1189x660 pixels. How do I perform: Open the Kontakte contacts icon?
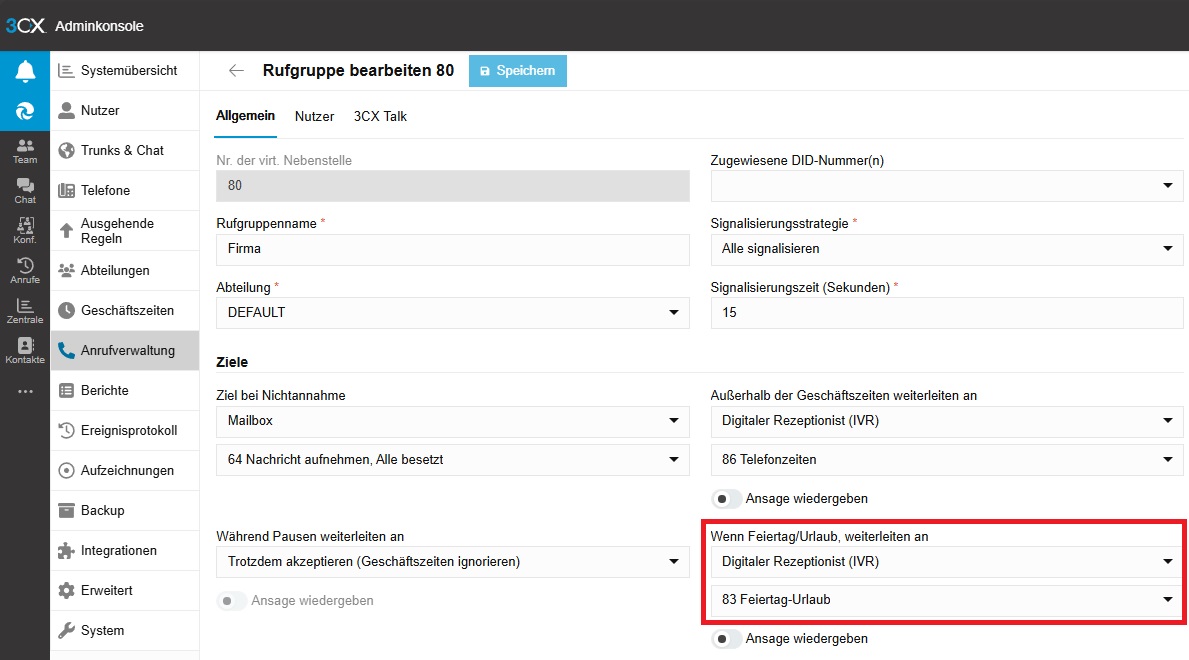[25, 351]
